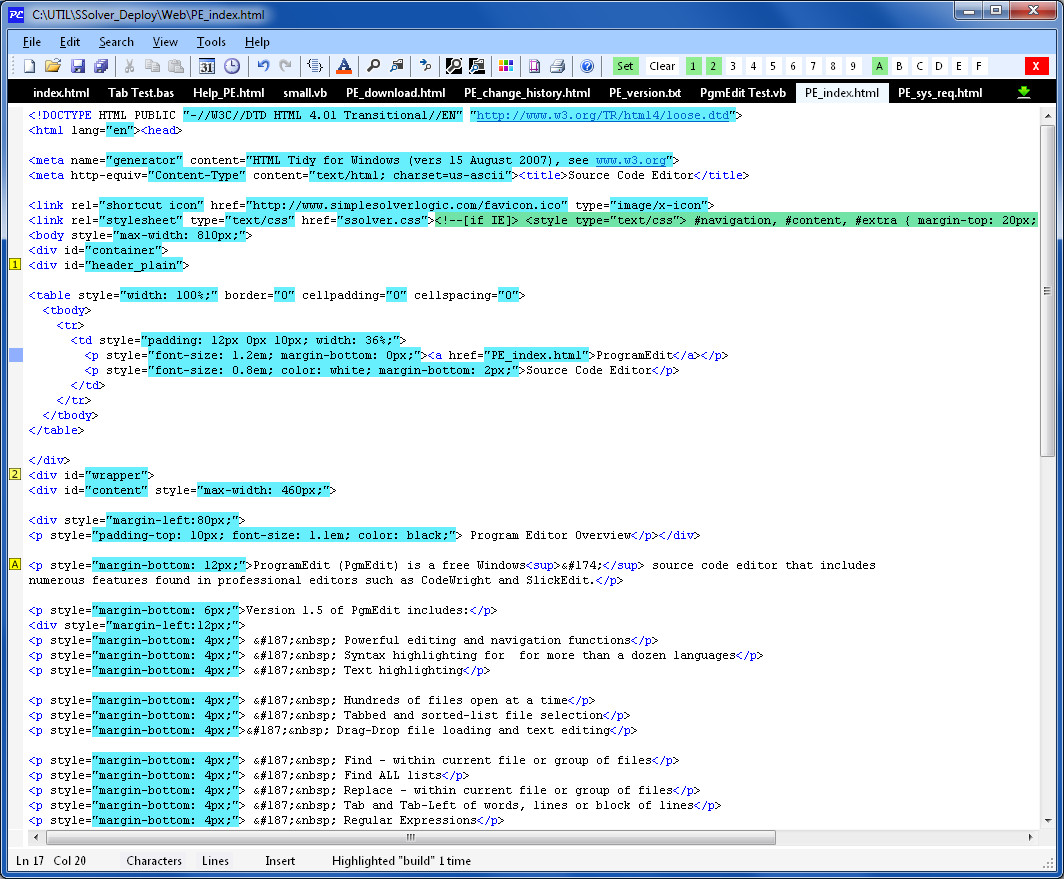This screenshot has width=1064, height=879.
Task: Toggle bookmark 5 in the toolbar
Action: point(772,66)
